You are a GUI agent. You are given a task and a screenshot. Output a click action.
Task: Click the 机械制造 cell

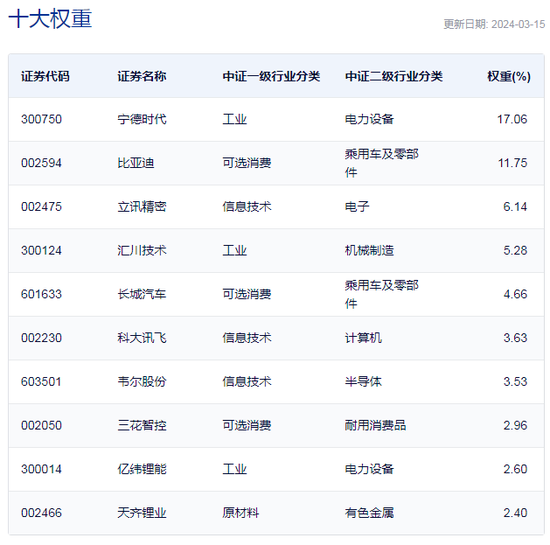(x=369, y=250)
